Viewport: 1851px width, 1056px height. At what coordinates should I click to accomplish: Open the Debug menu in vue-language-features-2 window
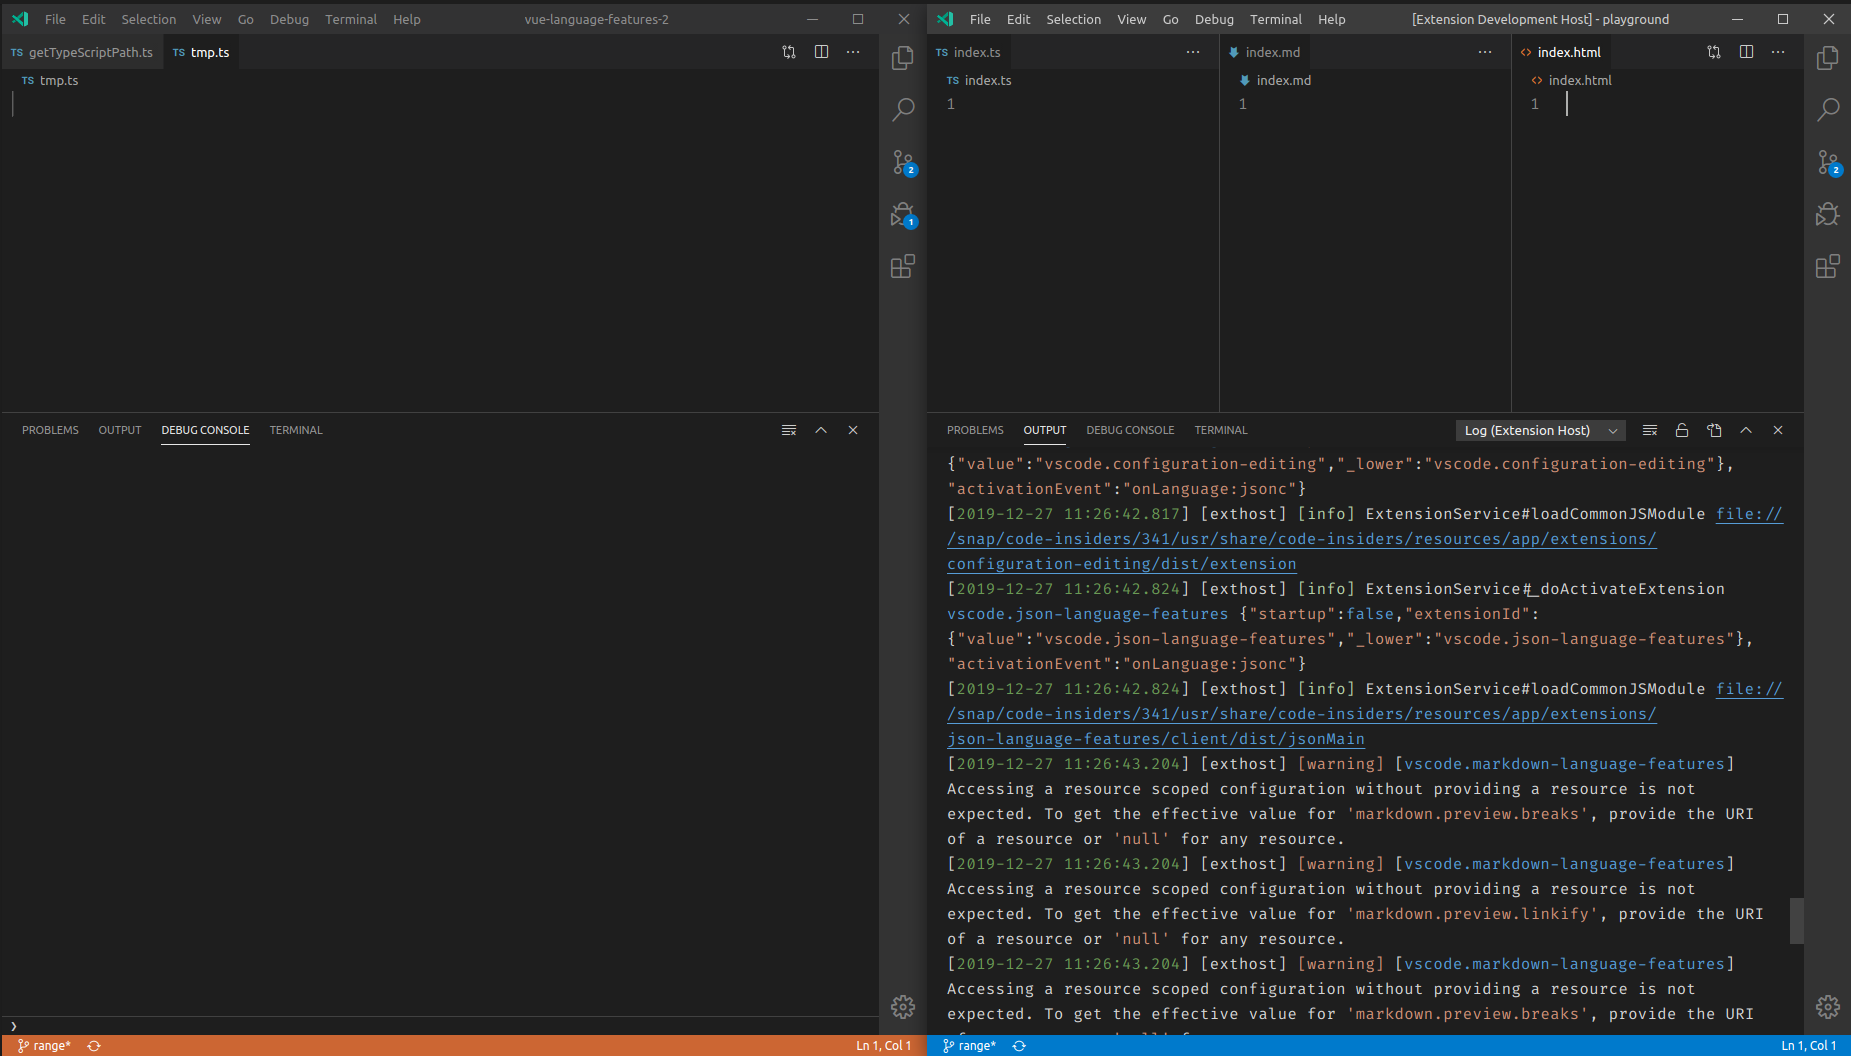click(289, 19)
